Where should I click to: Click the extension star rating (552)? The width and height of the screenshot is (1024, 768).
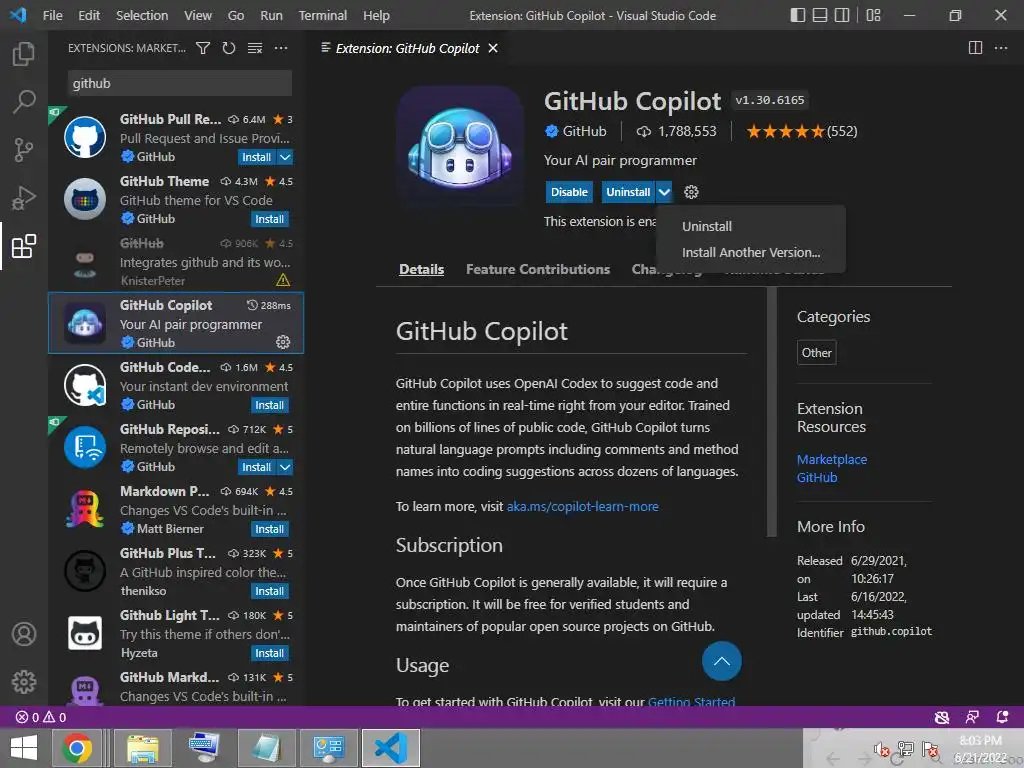pyautogui.click(x=802, y=131)
